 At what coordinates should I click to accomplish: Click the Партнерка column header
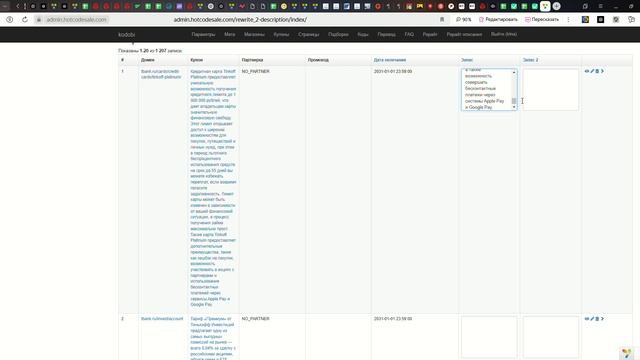[252, 60]
